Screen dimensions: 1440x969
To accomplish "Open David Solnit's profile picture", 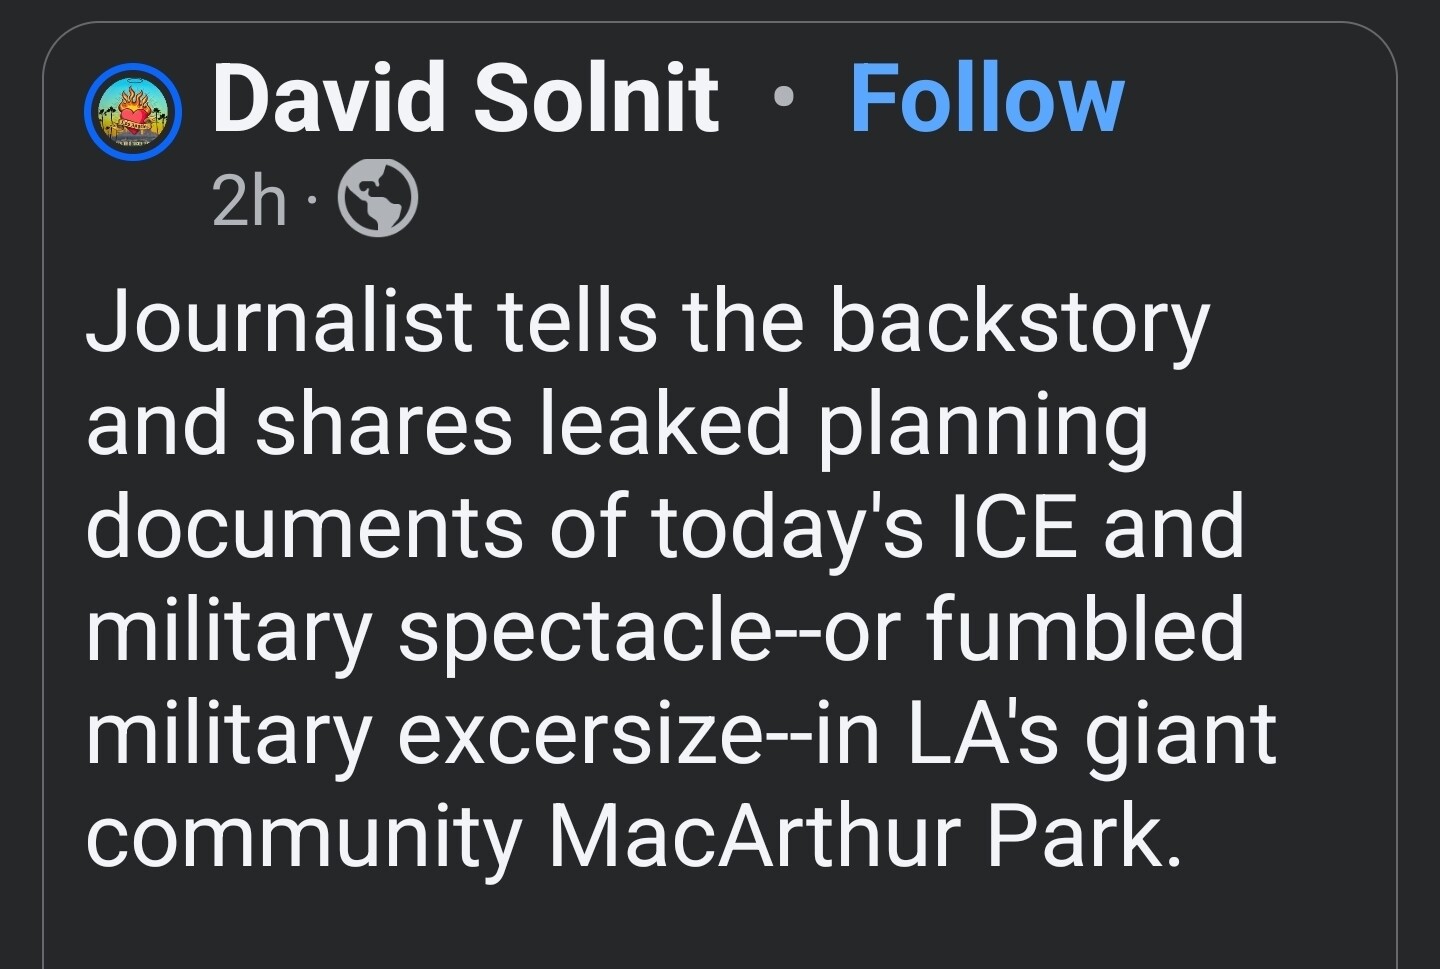I will [x=131, y=111].
